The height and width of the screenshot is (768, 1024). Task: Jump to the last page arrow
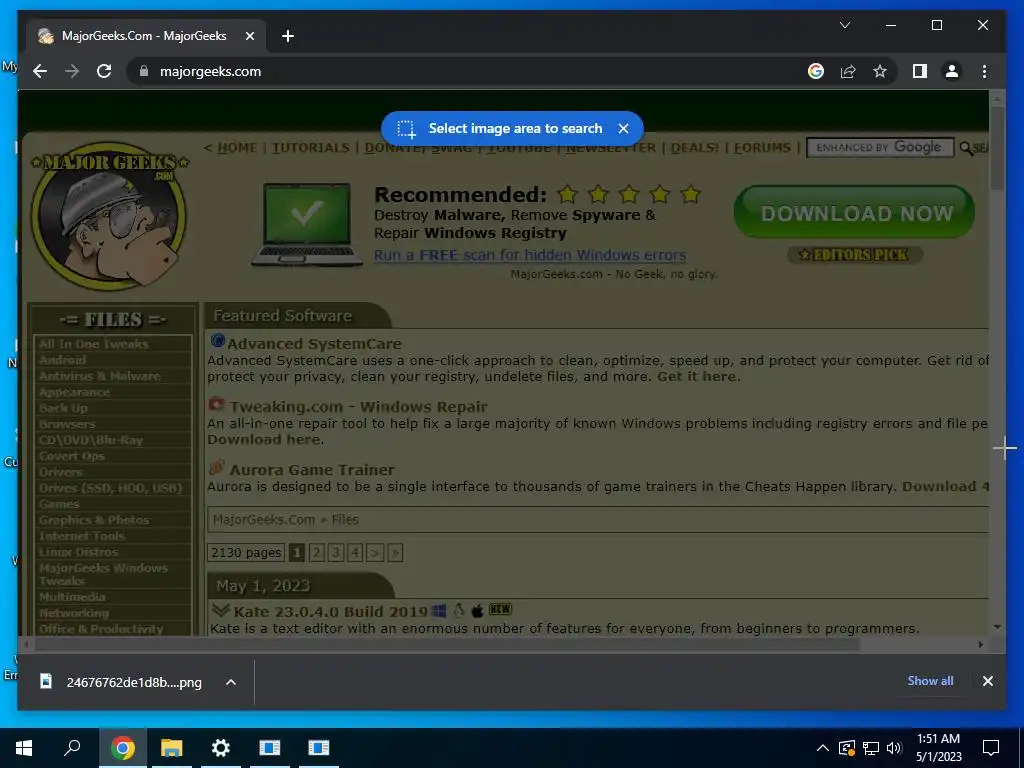point(394,552)
